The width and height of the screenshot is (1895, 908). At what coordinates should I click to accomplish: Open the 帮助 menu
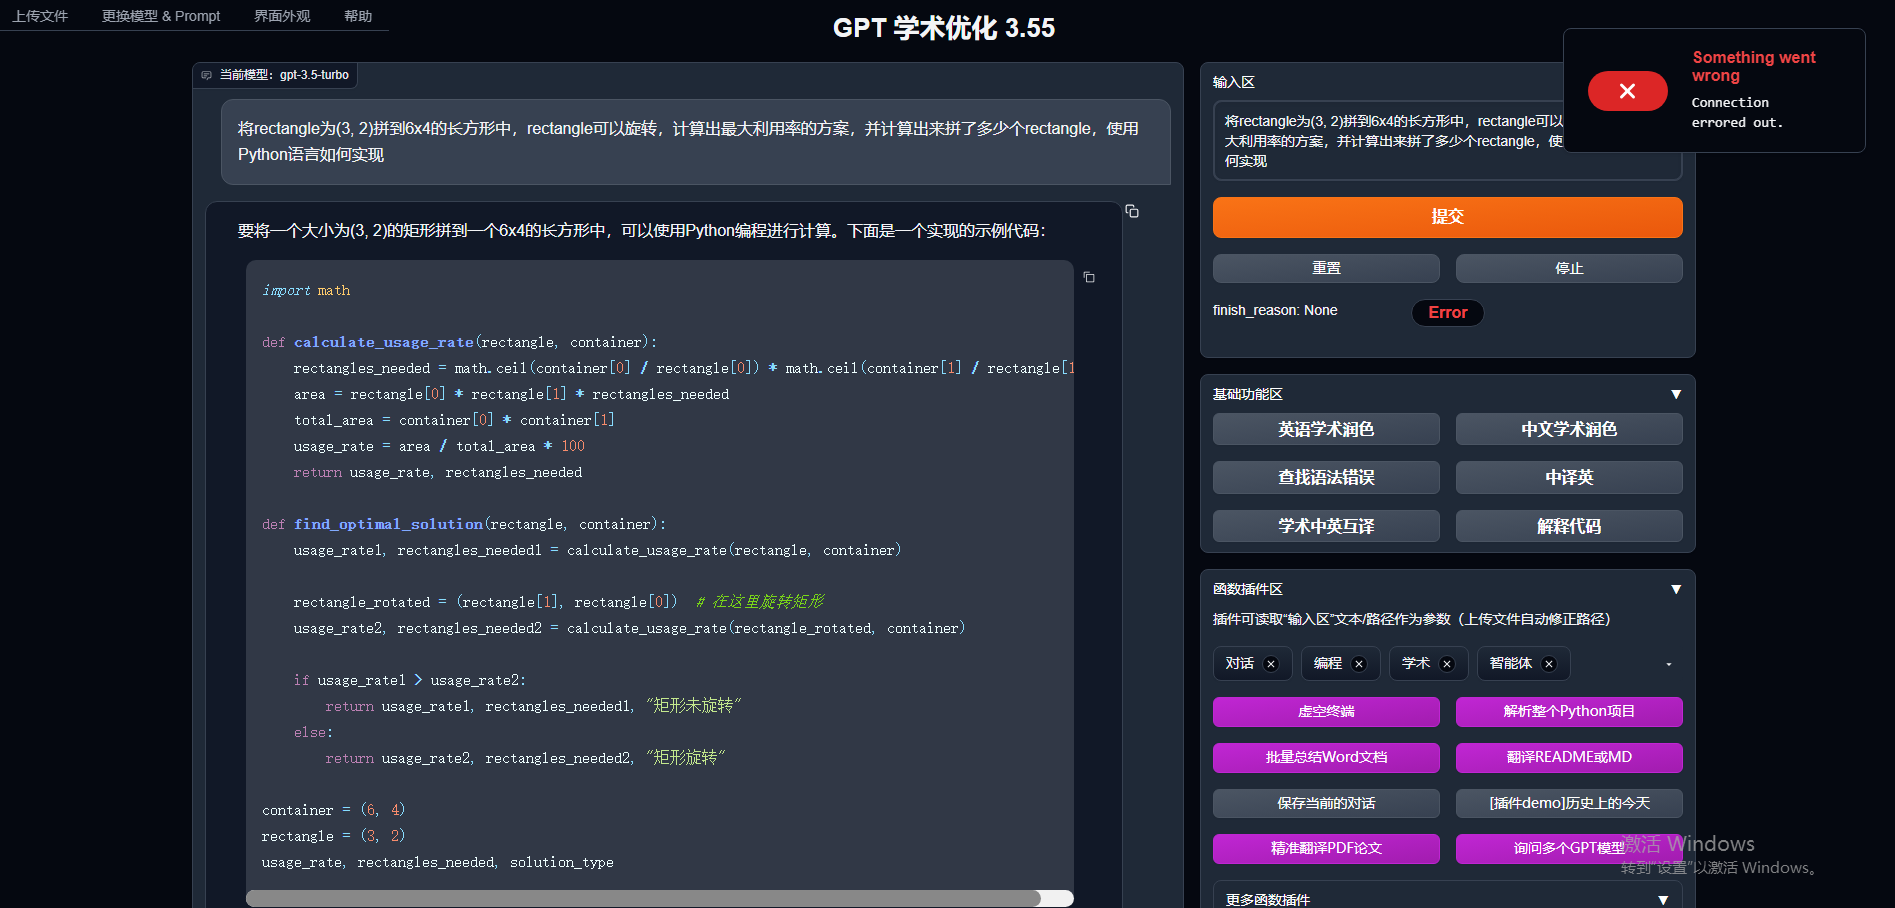click(x=358, y=16)
